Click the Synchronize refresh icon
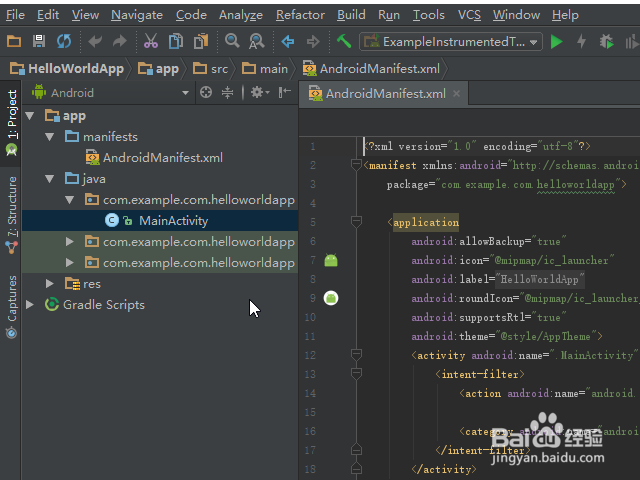The width and height of the screenshot is (640, 480). tap(64, 41)
